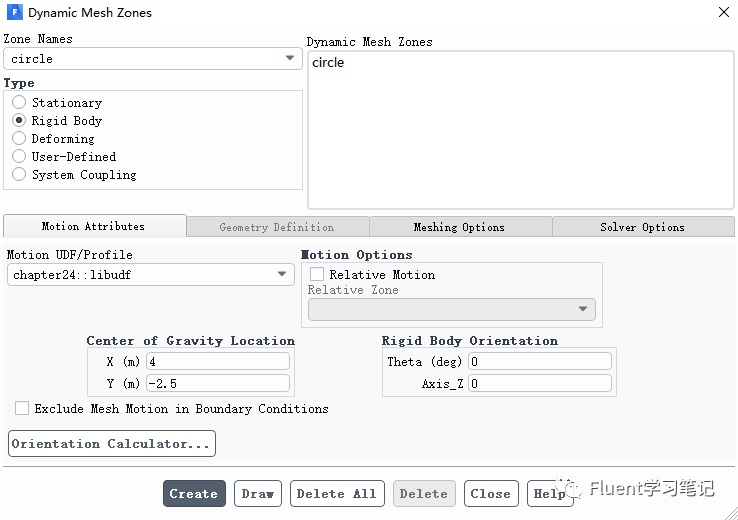The width and height of the screenshot is (738, 520).
Task: Select the Rigid Body type option
Action: click(x=19, y=120)
